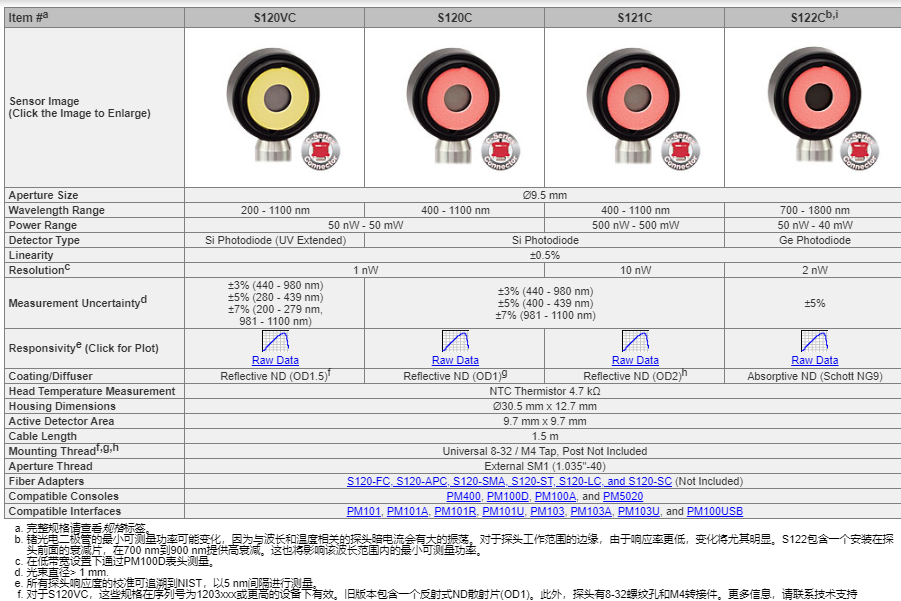
Task: Open the PM101A interface link
Action: pyautogui.click(x=407, y=511)
